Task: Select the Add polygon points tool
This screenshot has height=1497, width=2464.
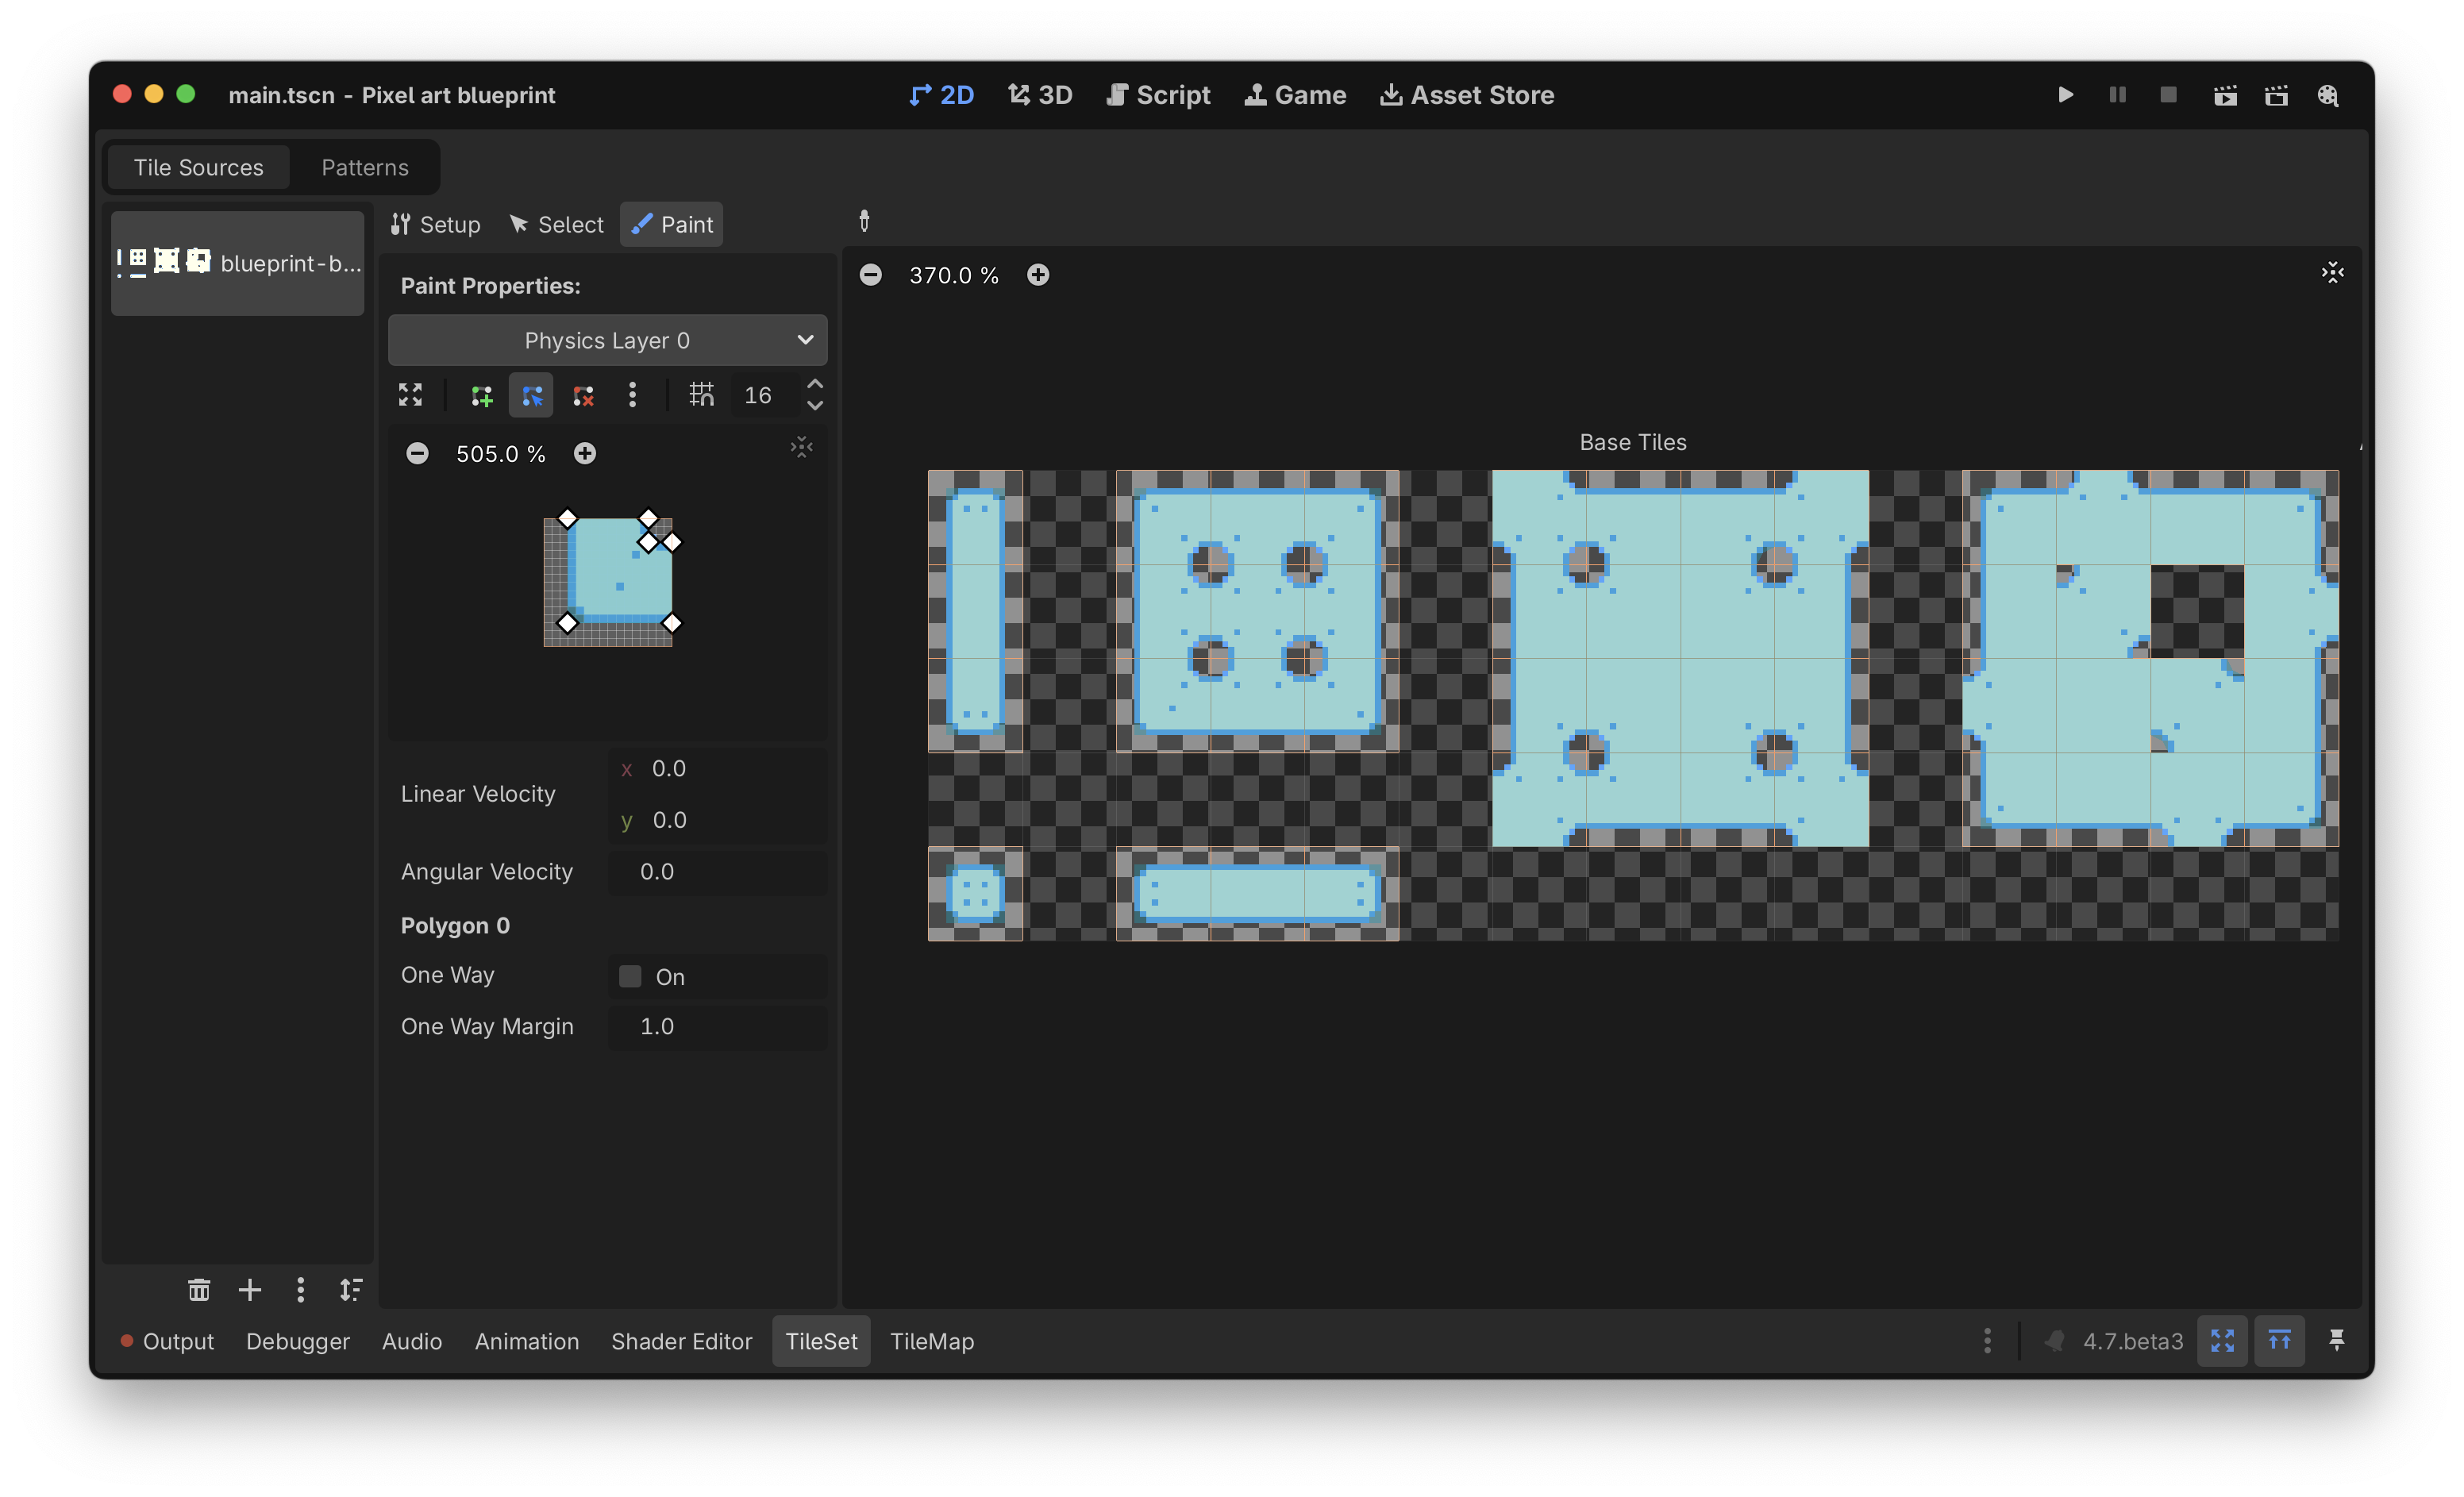Action: click(481, 395)
